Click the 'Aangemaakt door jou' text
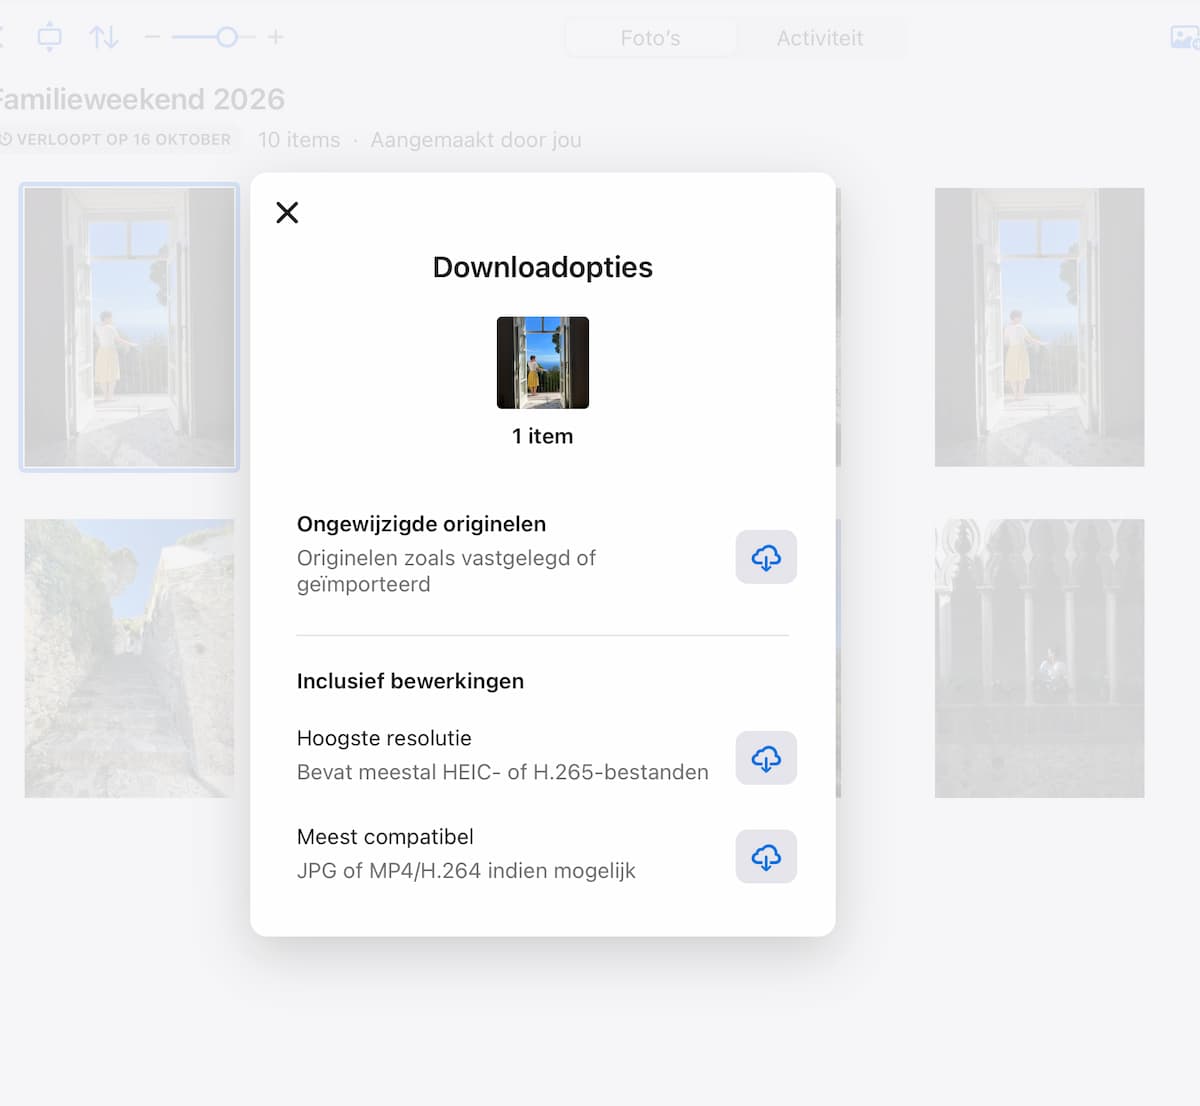Screen dimensions: 1200x1106 coord(476,140)
